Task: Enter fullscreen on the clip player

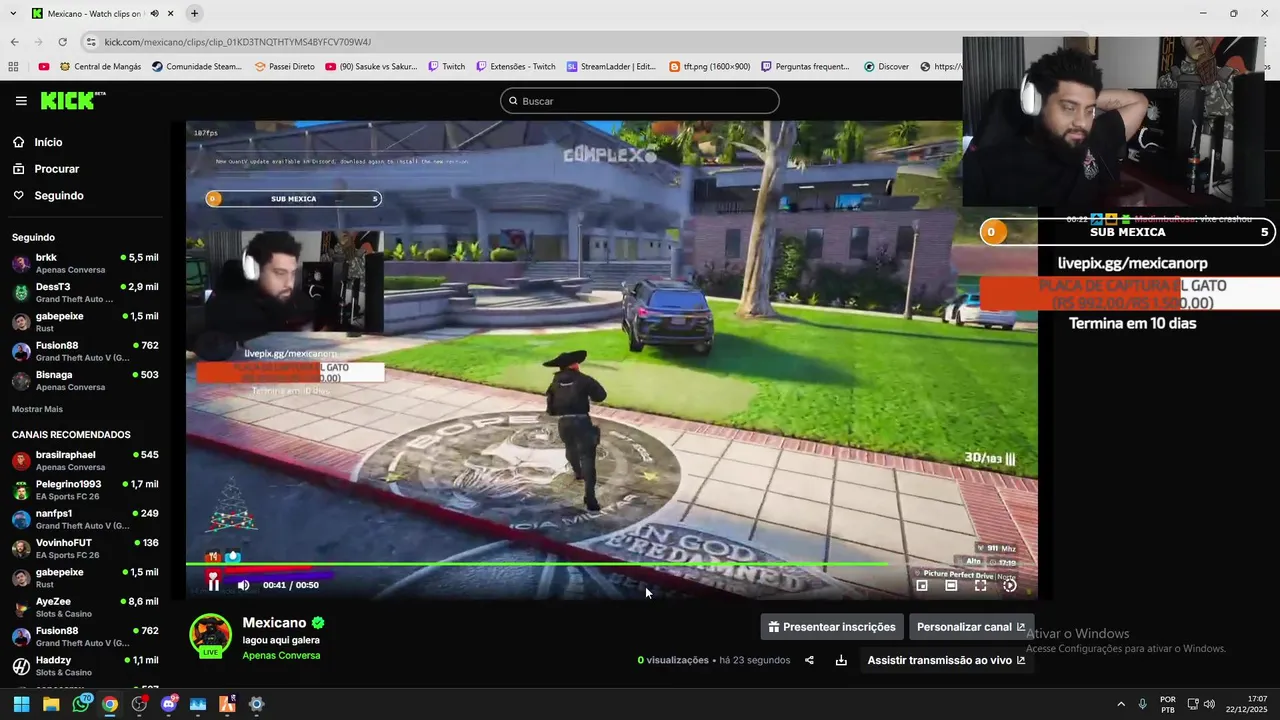Action: (x=981, y=585)
